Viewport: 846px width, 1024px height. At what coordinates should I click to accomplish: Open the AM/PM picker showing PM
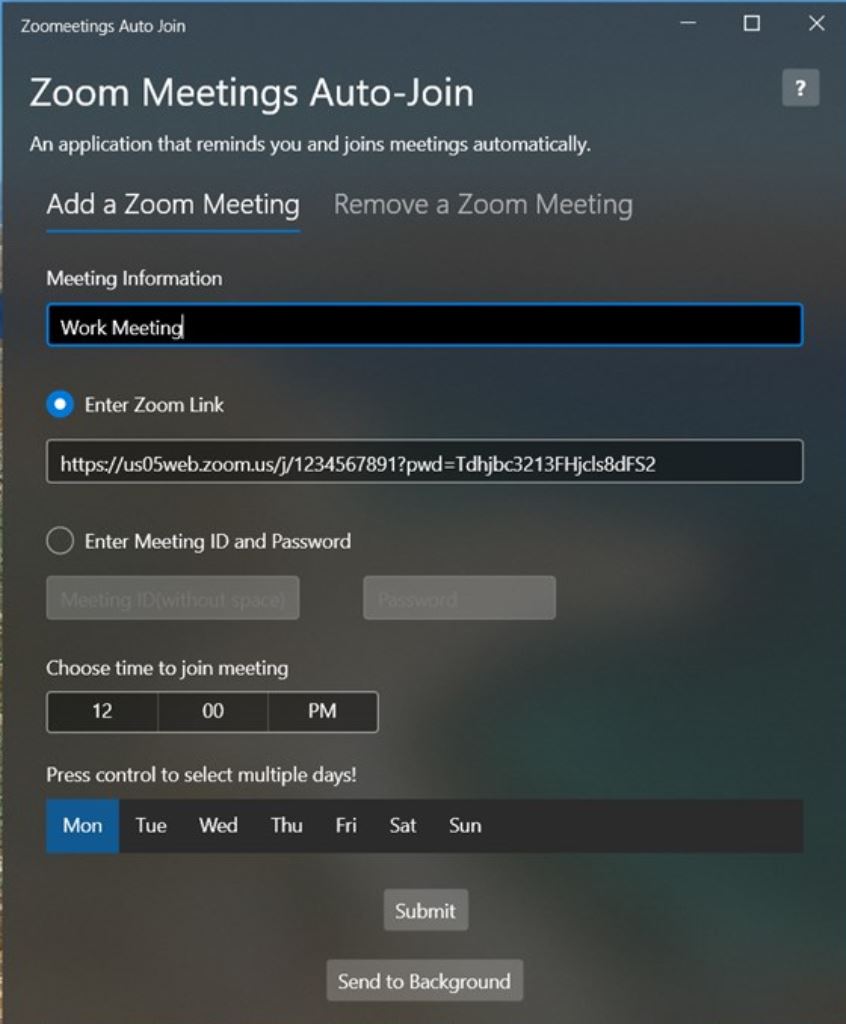tap(323, 711)
